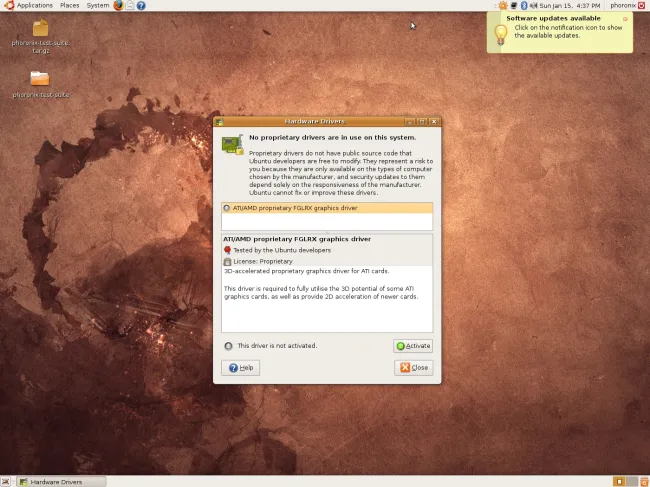Open phoronix-test-suite.tar.gz archive icon on desktop
This screenshot has width=650, height=487.
pyautogui.click(x=40, y=28)
